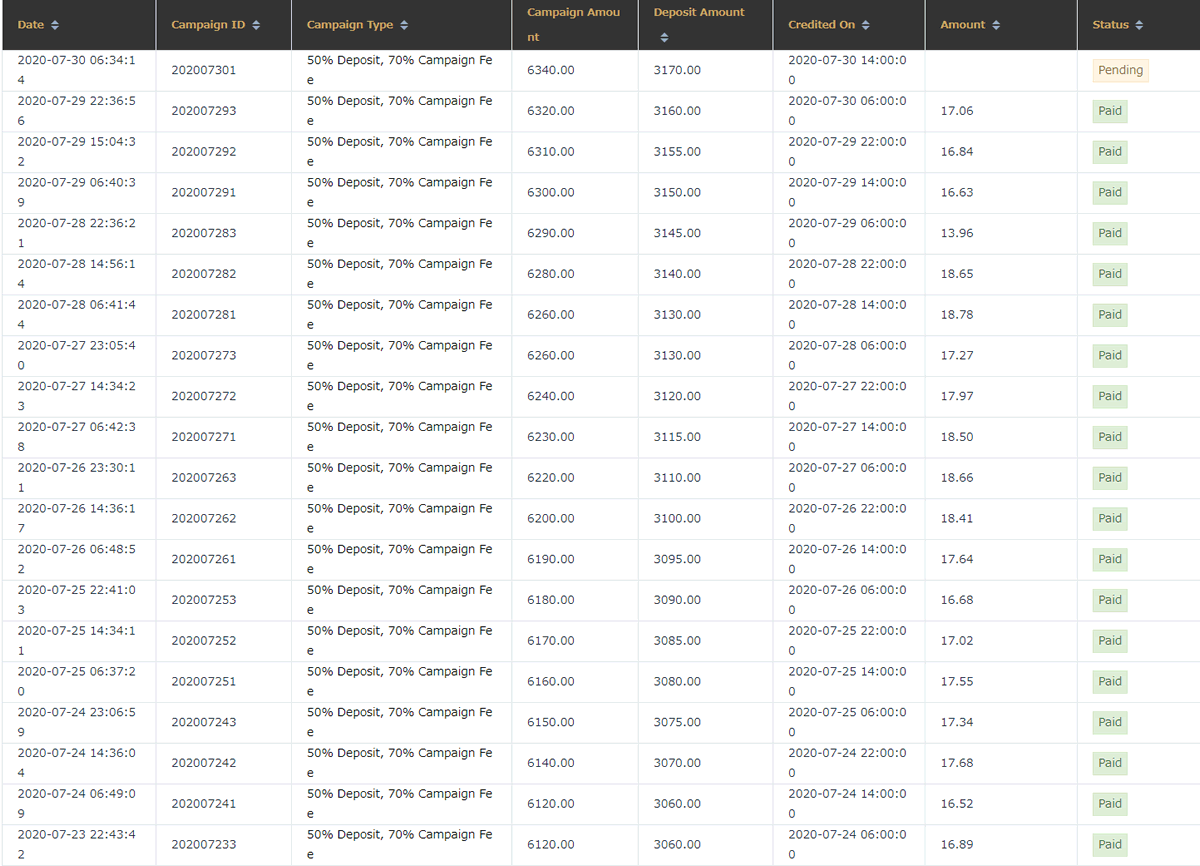Click the amount value 18.65
The height and width of the screenshot is (866, 1200).
click(957, 274)
